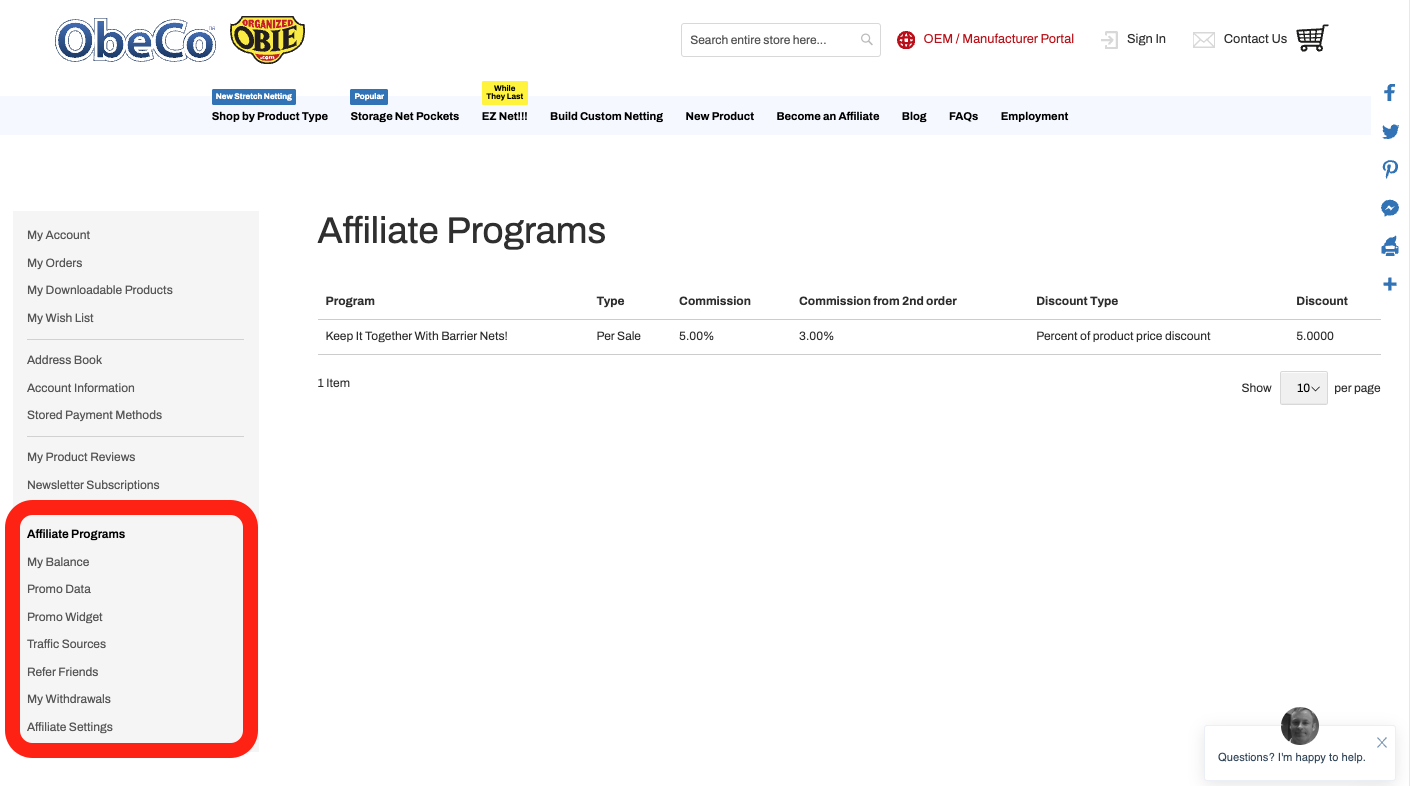Open Shop by Product Type menu

tap(270, 116)
